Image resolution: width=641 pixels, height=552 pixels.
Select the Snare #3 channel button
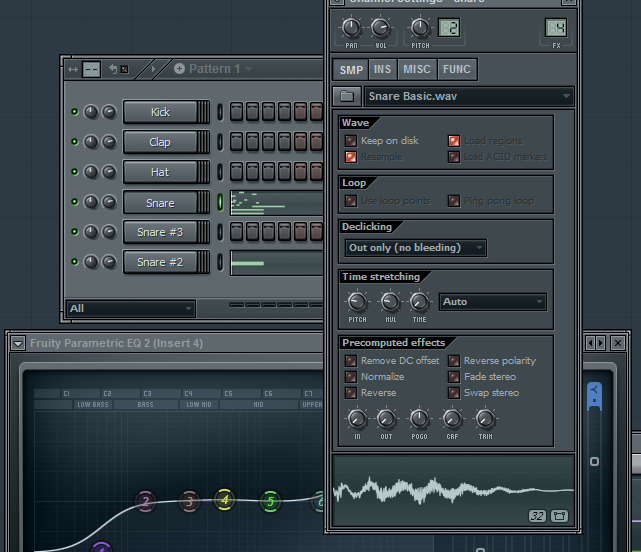tap(166, 232)
